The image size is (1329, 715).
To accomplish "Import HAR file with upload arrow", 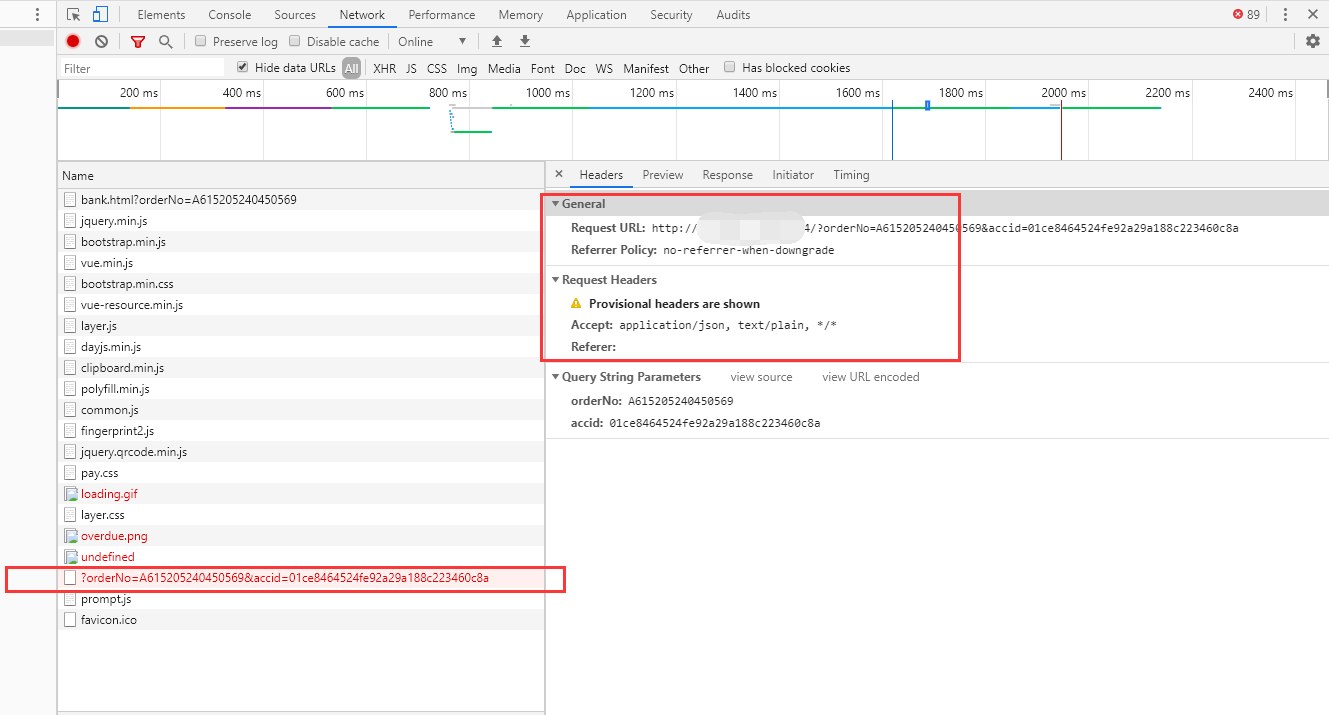I will 496,41.
